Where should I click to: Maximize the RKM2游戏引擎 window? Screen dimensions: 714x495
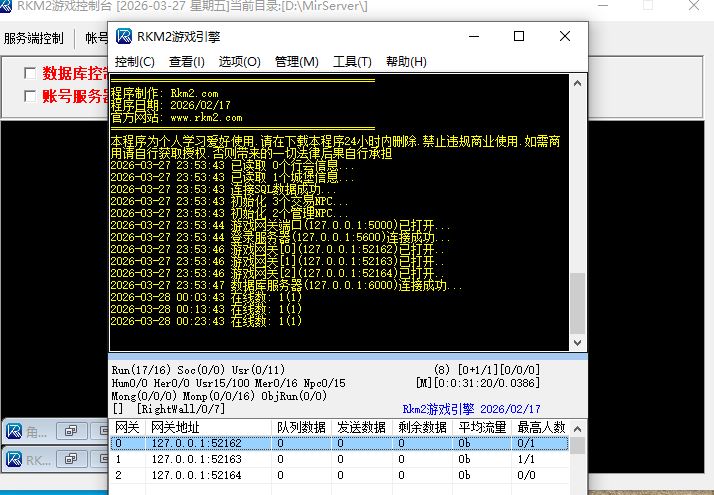pyautogui.click(x=519, y=37)
